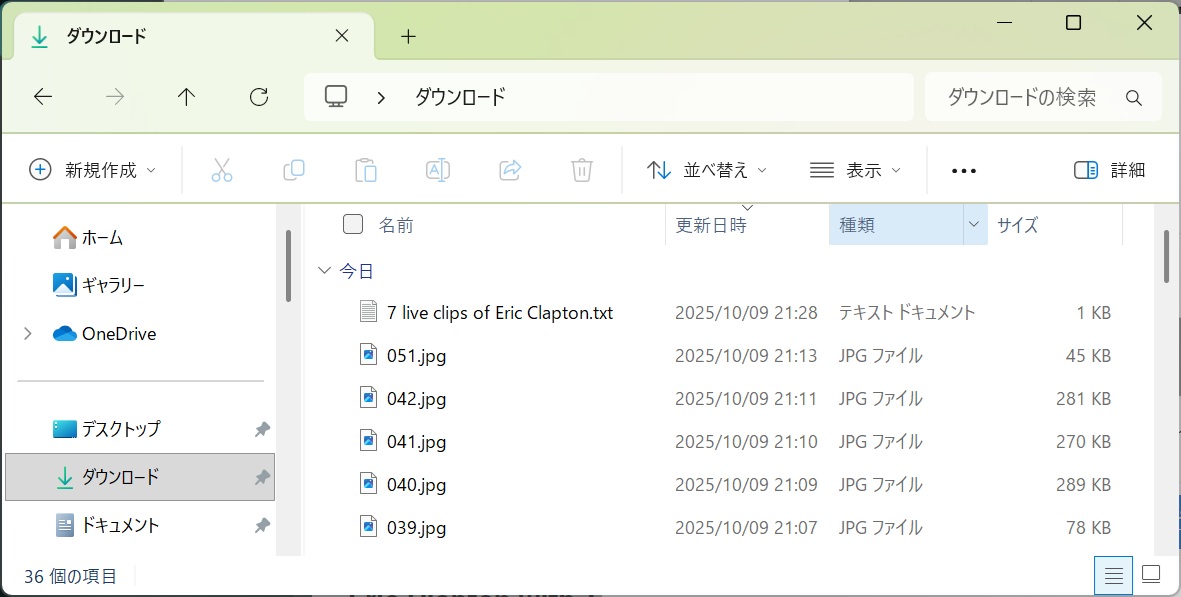Click the 更新日時 column header
The width and height of the screenshot is (1181, 597).
(x=711, y=225)
